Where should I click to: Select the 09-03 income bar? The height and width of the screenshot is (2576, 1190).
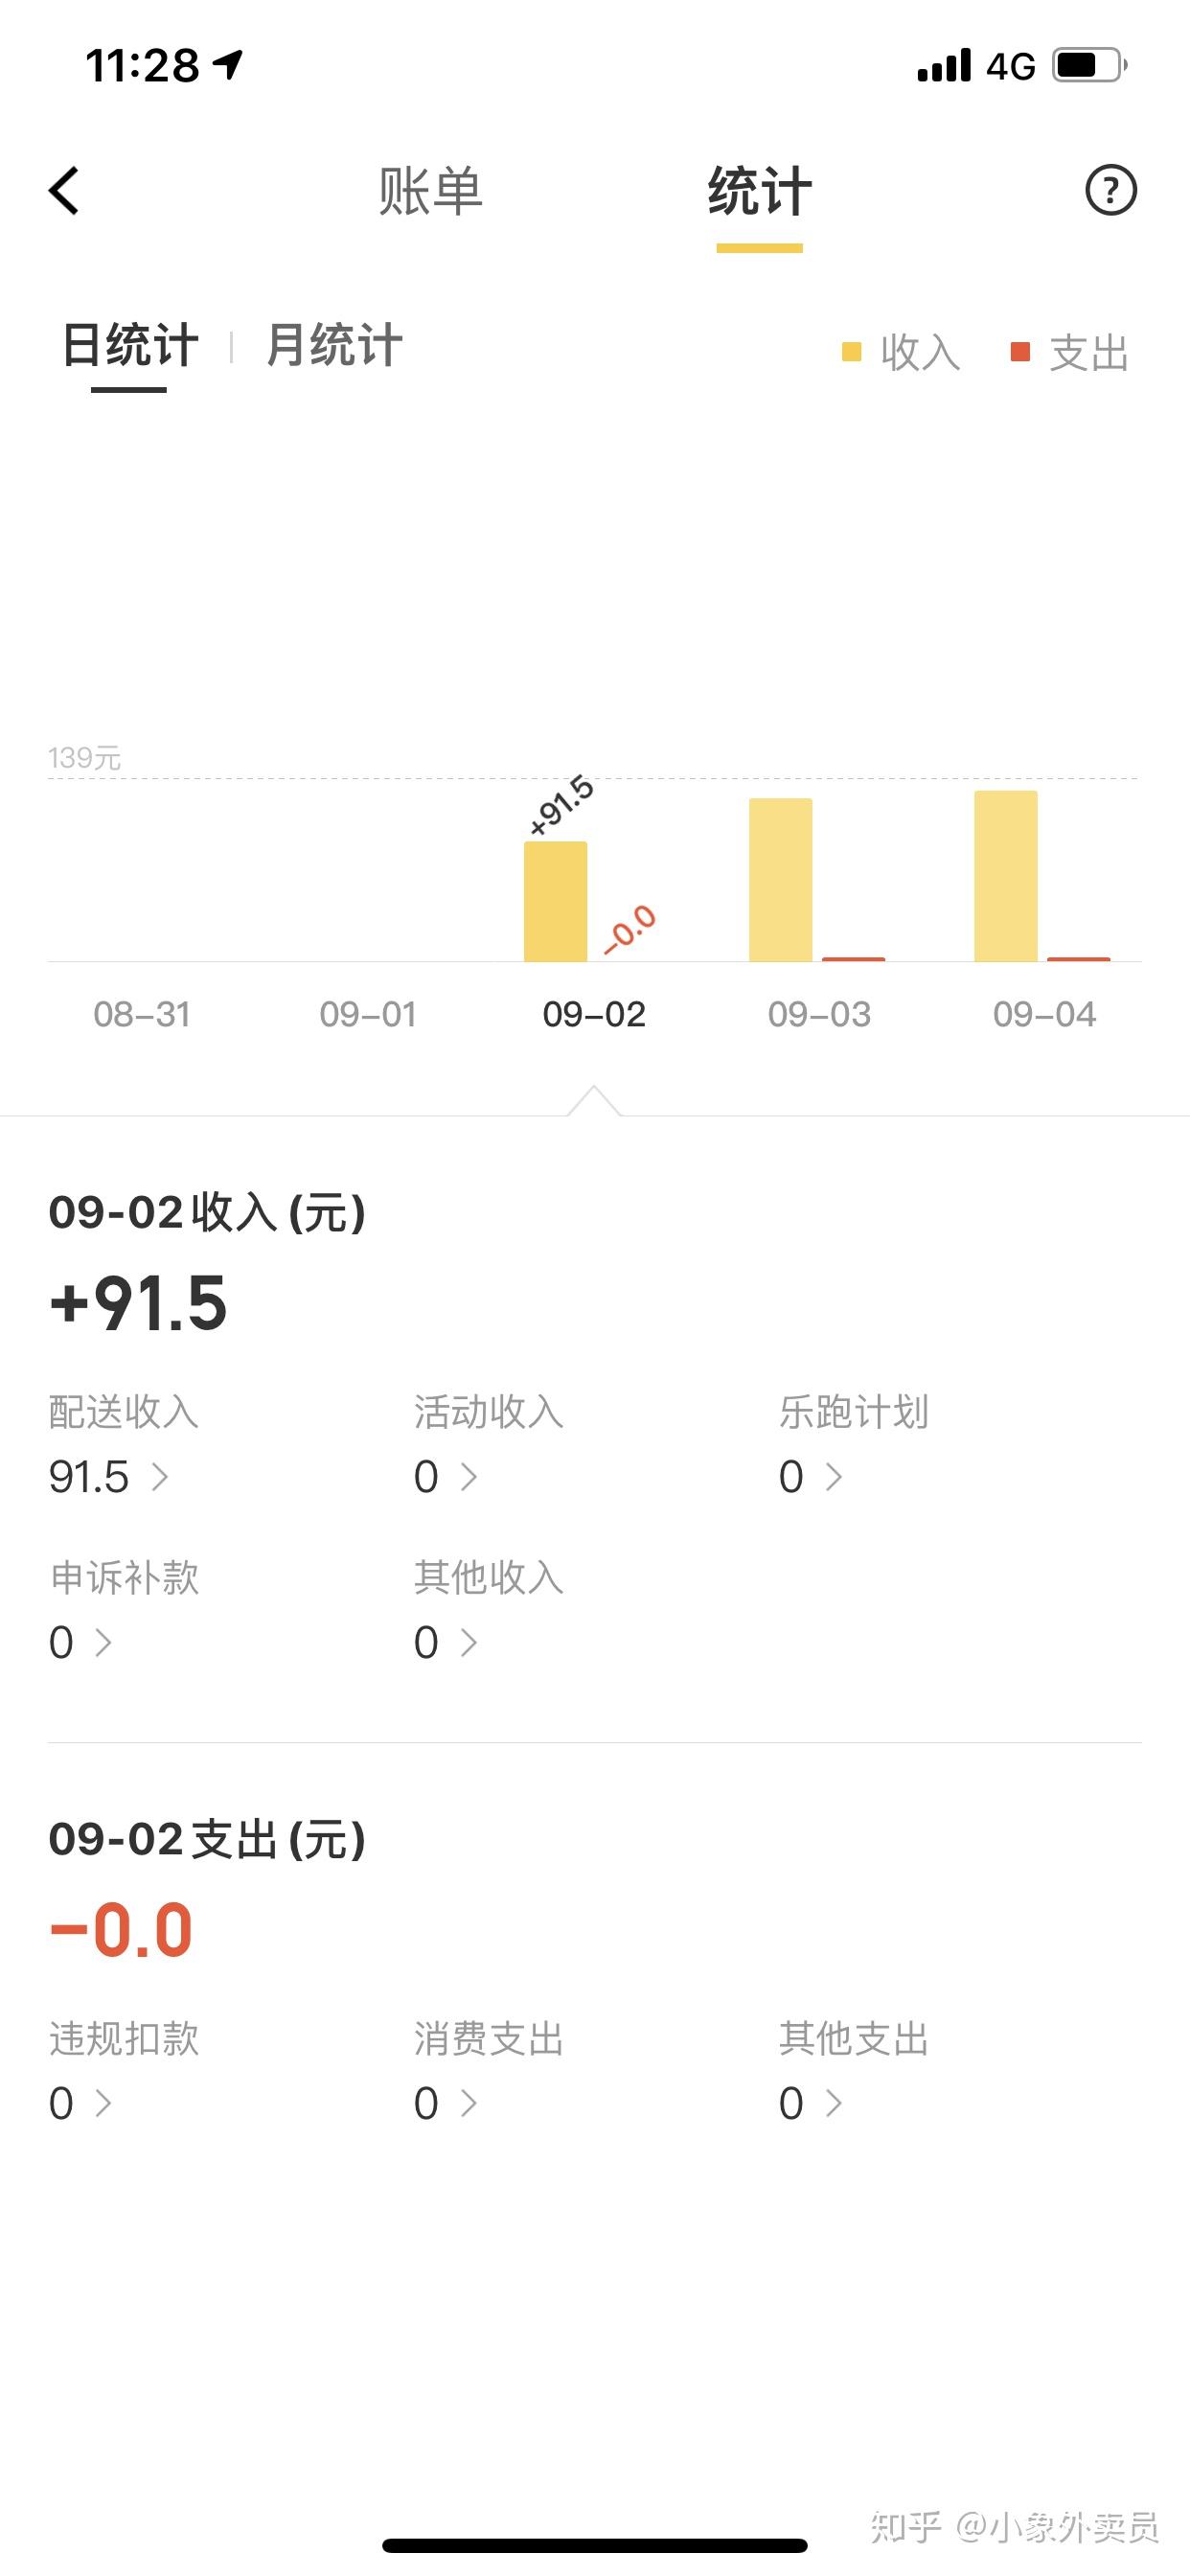[x=781, y=880]
